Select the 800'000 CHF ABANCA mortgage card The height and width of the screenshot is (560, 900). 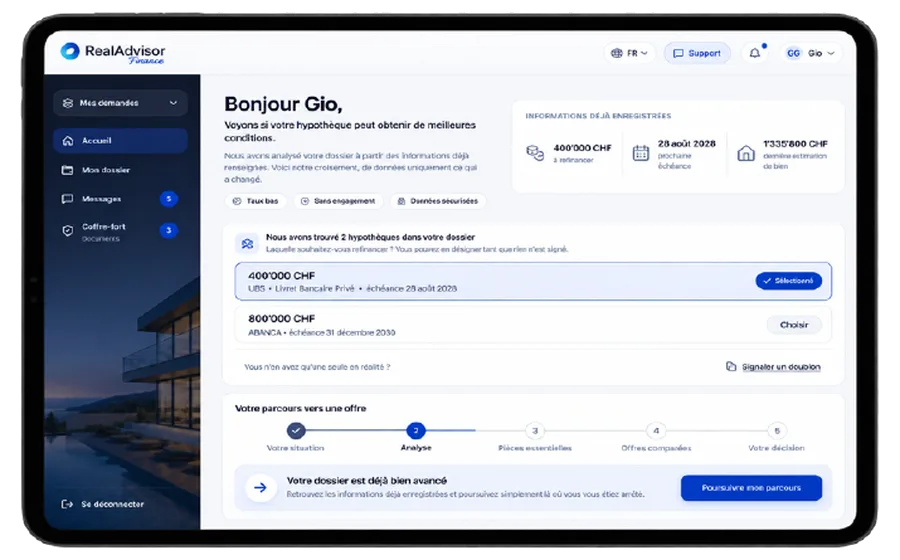click(533, 325)
